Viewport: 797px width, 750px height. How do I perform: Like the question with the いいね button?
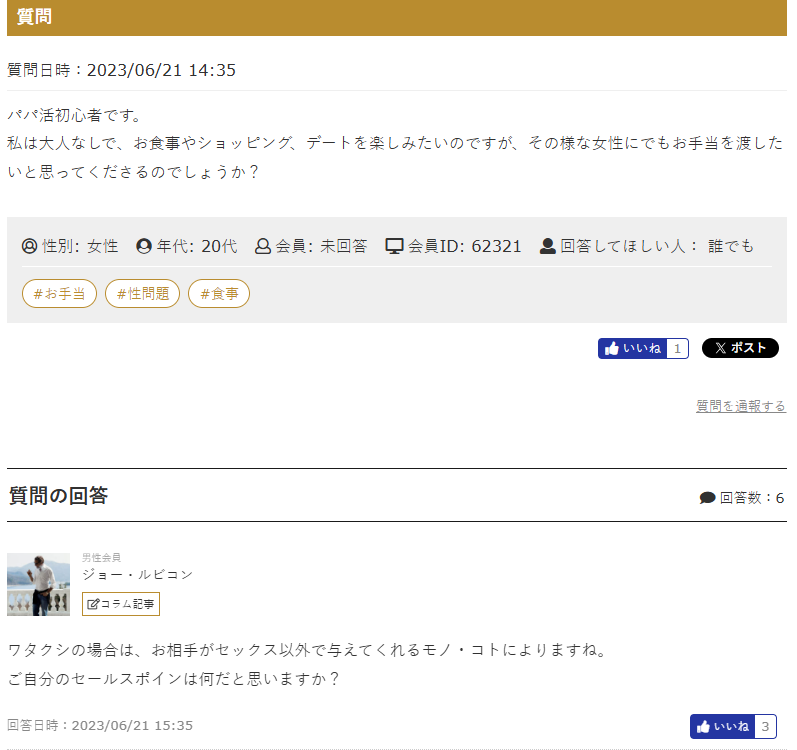(643, 349)
